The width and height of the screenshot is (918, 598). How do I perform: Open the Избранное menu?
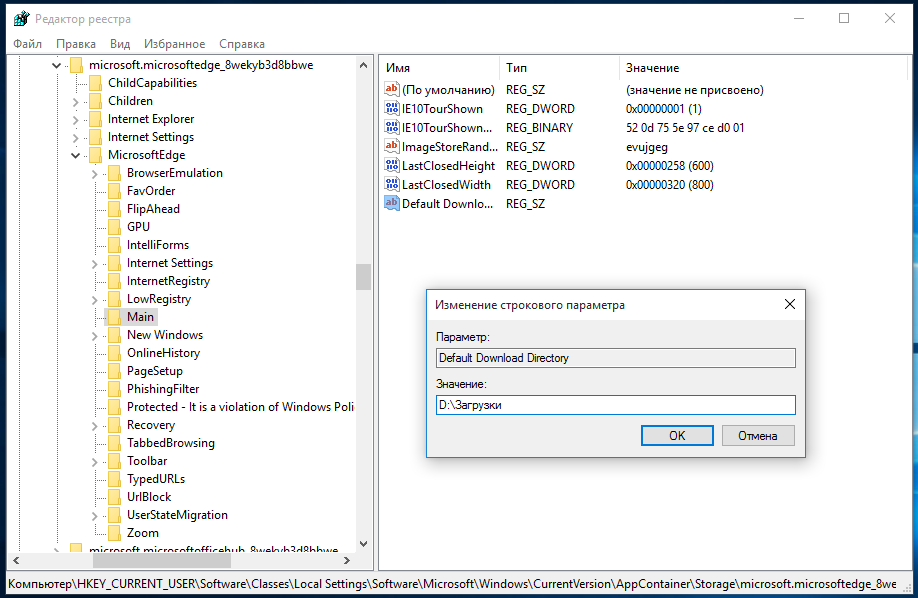pyautogui.click(x=174, y=44)
